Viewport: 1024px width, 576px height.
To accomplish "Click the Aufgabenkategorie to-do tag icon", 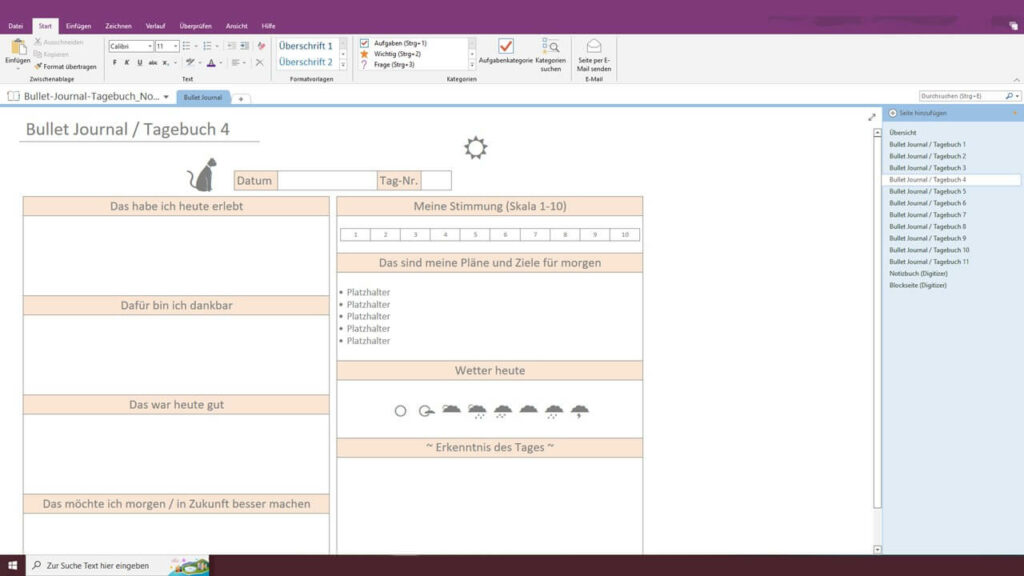I will (506, 46).
